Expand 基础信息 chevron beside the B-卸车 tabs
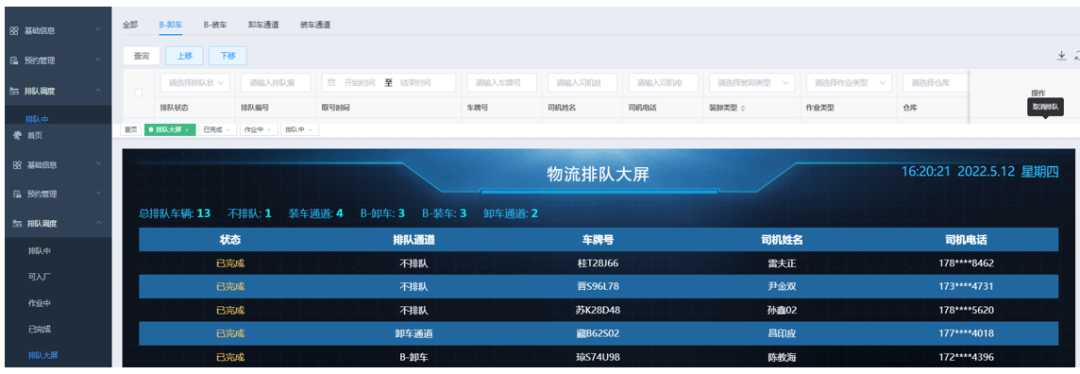Screen dimensions: 1080x374 point(98,30)
